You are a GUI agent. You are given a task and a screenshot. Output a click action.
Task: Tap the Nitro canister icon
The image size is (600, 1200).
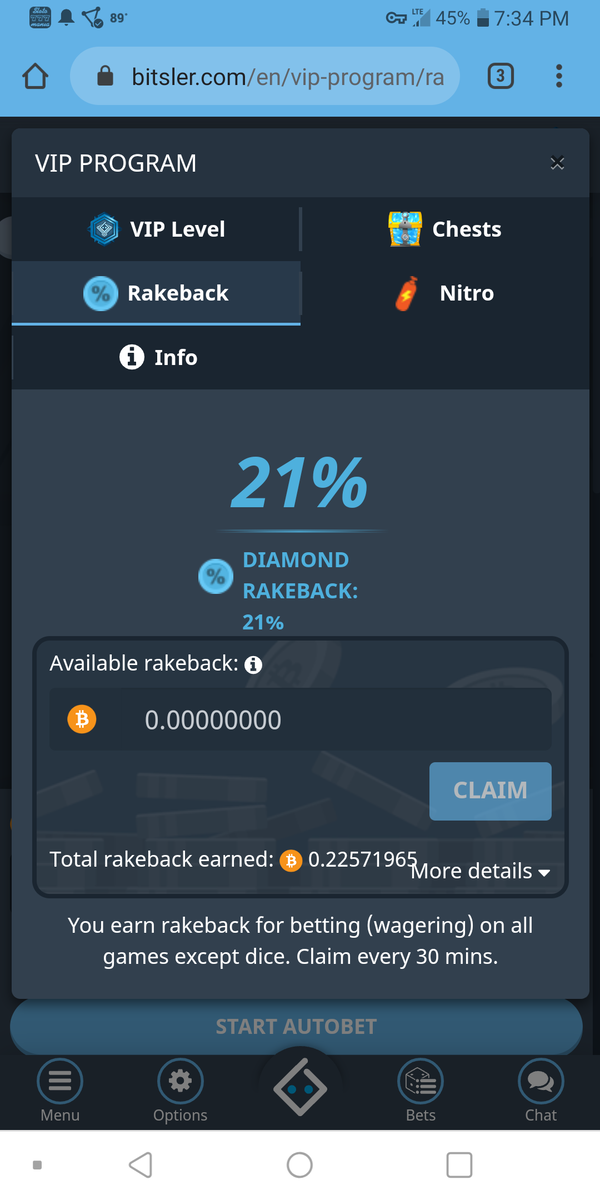coord(407,293)
